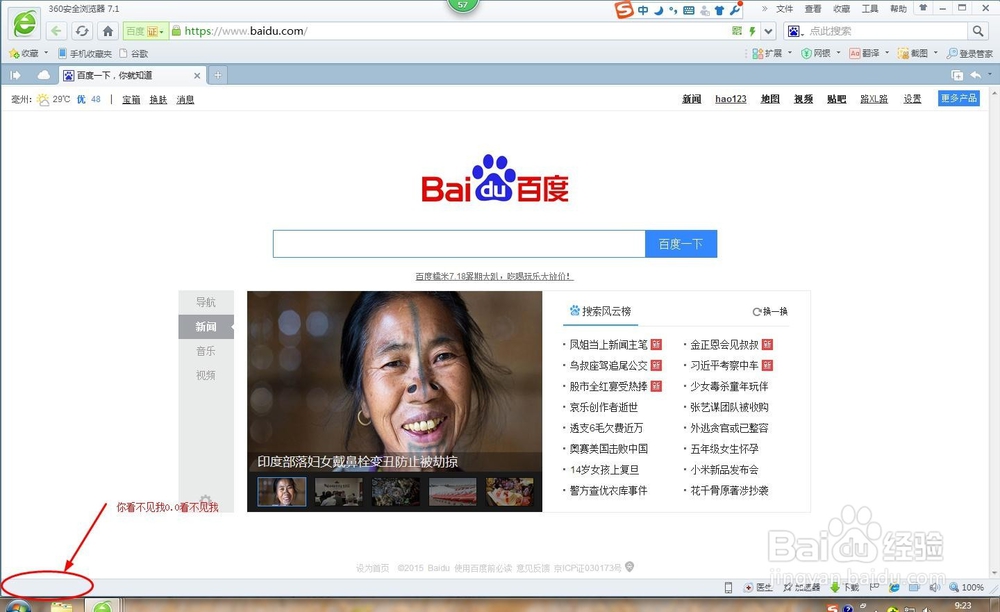This screenshot has height=612, width=1000.
Task: Open hot search 凤姐当上新闻主笔
Action: (608, 345)
